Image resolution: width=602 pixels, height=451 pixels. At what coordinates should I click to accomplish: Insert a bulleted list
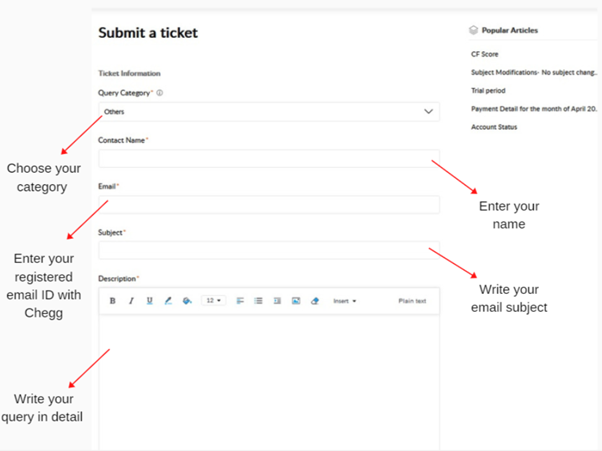(258, 301)
